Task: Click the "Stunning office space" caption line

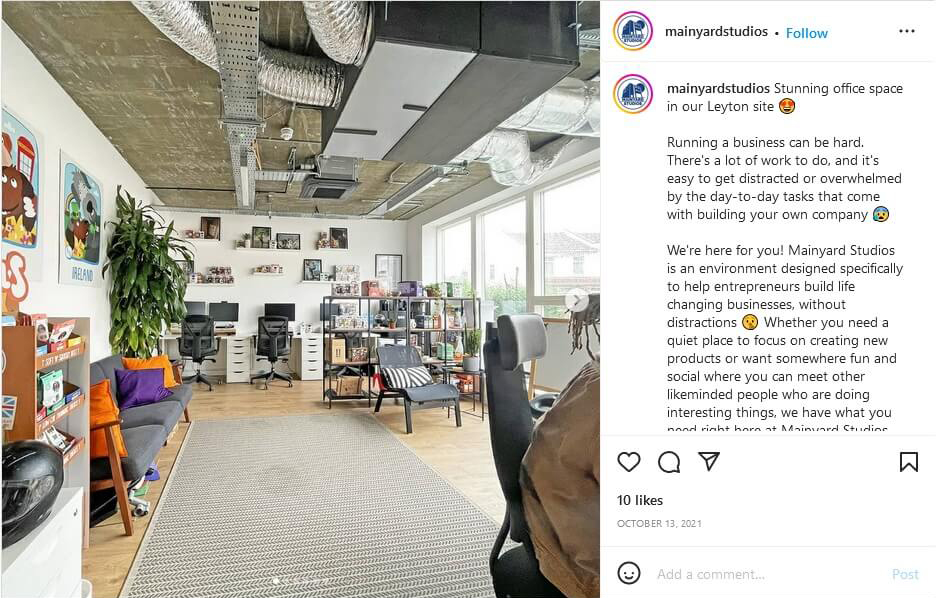Action: tap(838, 88)
